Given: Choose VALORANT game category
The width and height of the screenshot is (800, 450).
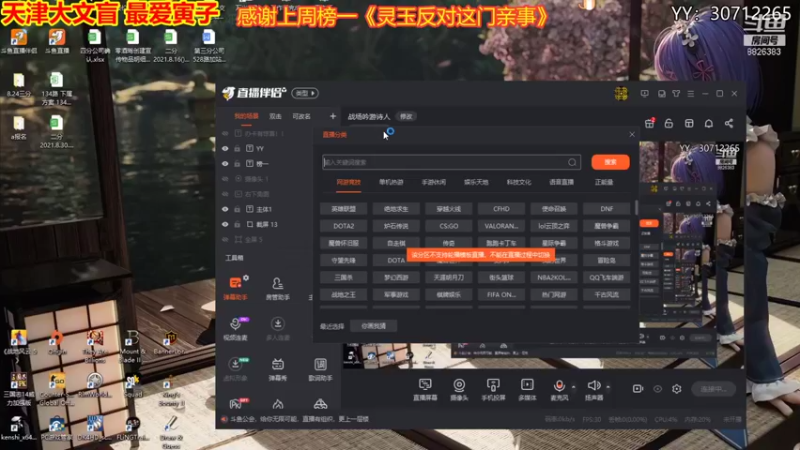Looking at the screenshot, I should 502,226.
